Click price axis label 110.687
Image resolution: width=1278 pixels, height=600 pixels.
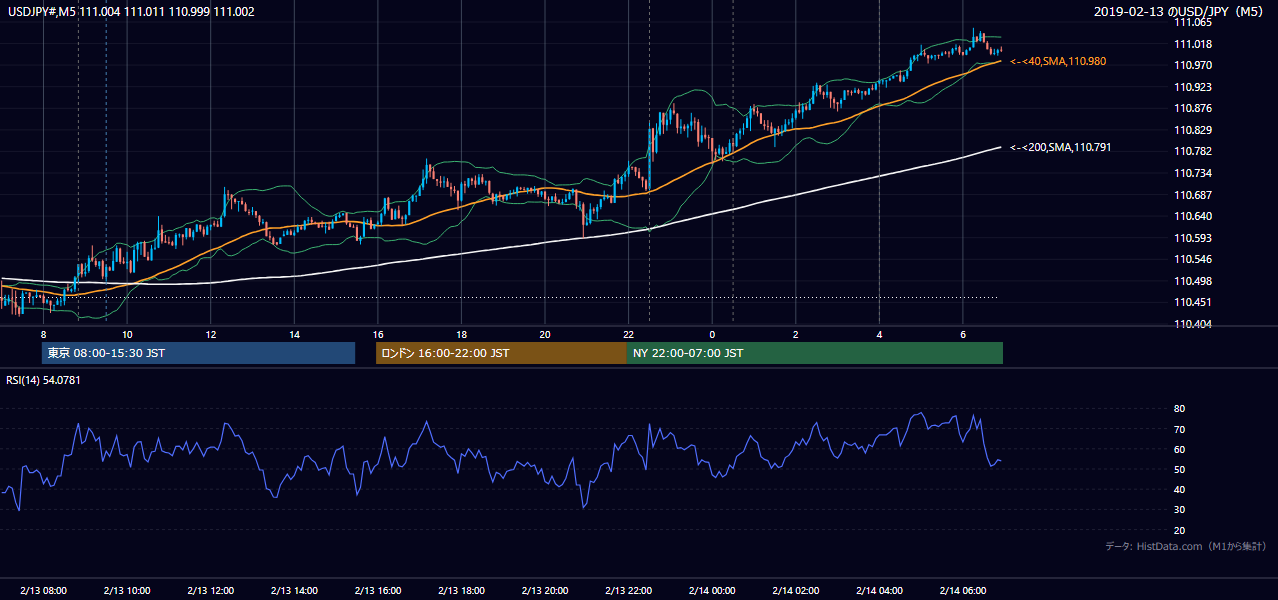[x=1192, y=195]
